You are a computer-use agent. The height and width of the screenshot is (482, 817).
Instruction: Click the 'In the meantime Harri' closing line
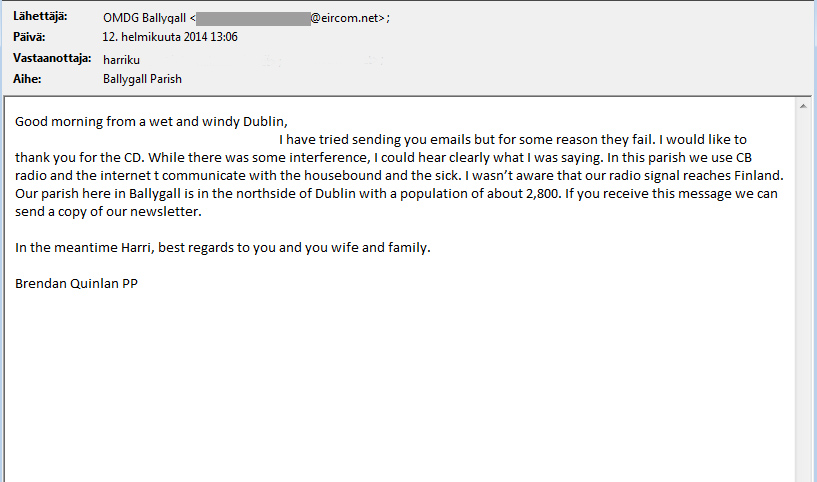coord(222,248)
